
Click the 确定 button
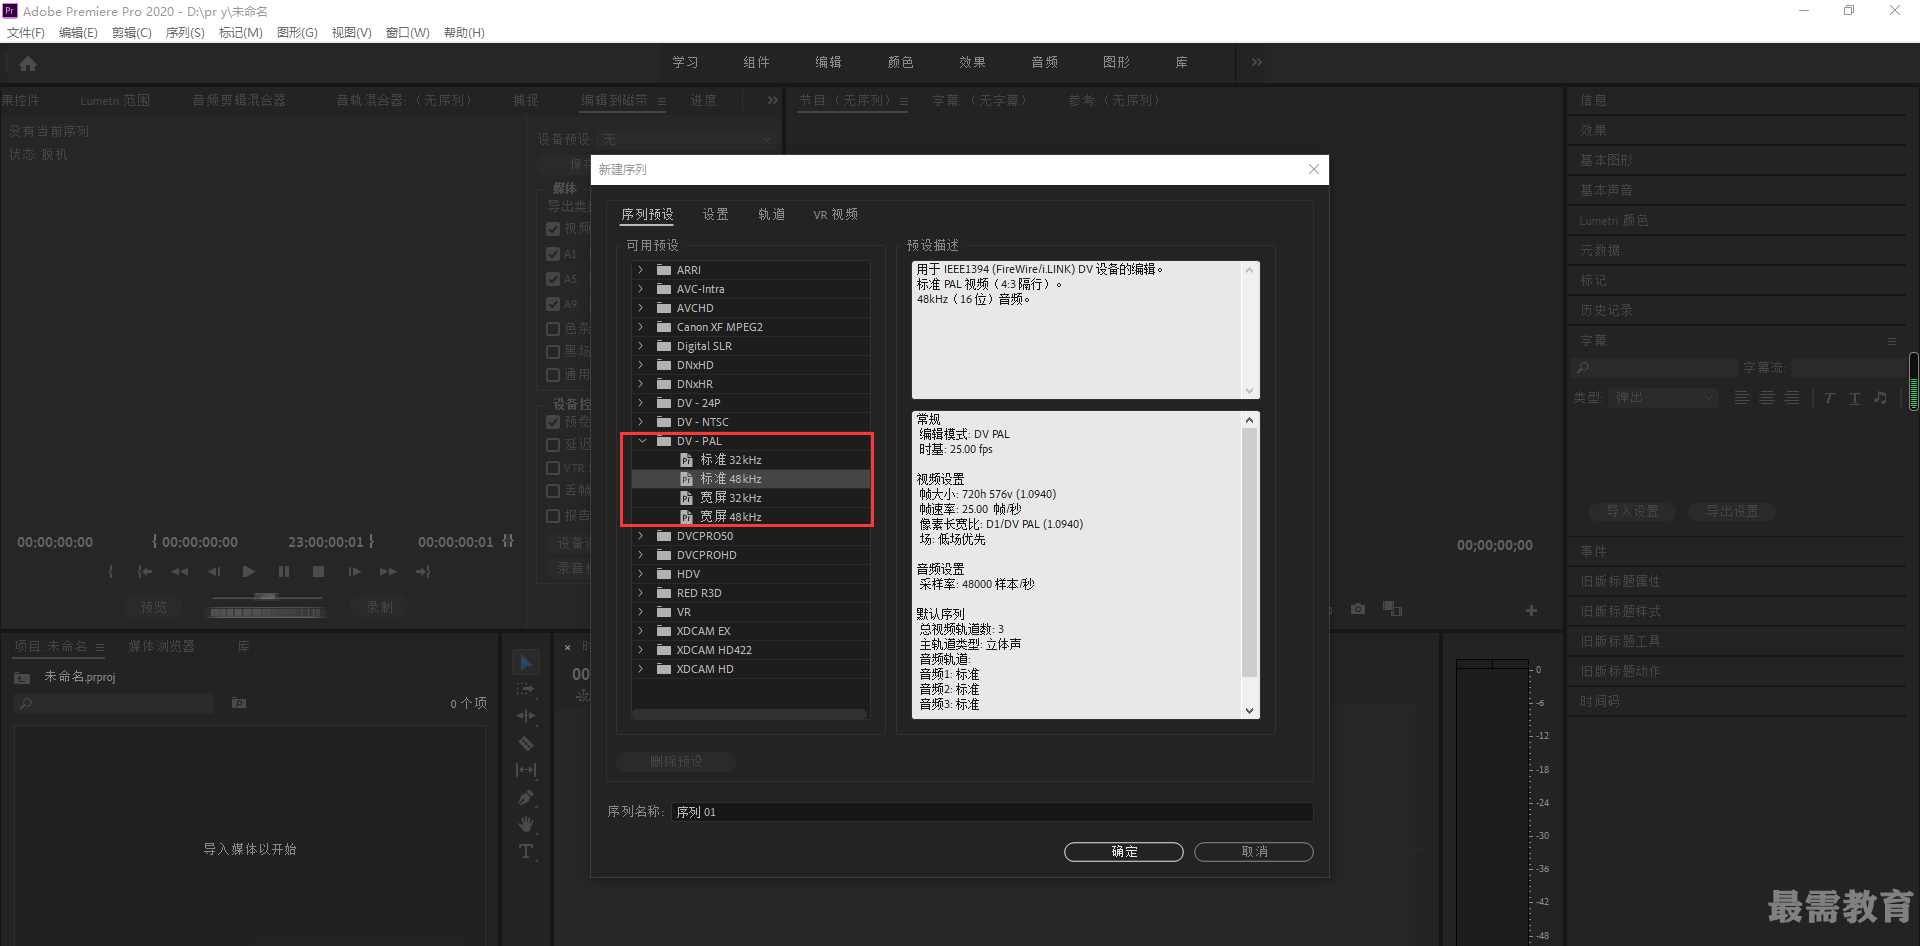[x=1124, y=852]
